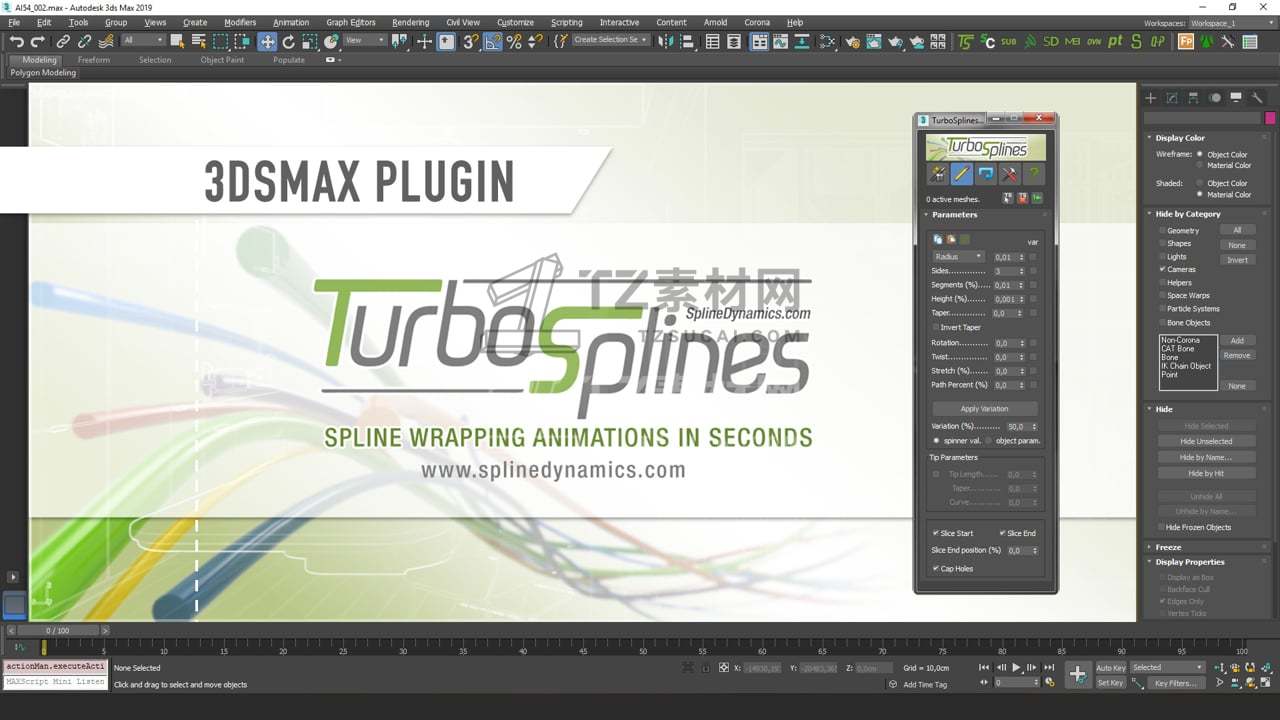Open the Scripting menu

tap(567, 22)
